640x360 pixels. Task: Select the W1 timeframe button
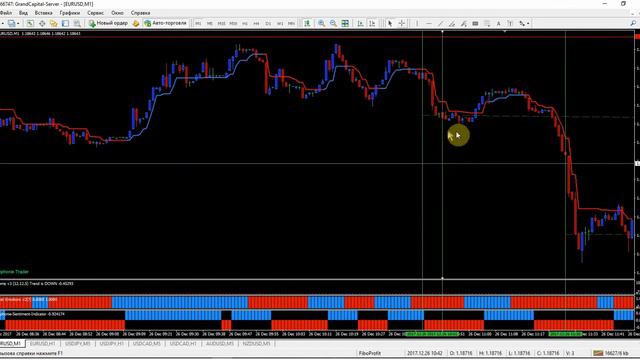pos(280,24)
